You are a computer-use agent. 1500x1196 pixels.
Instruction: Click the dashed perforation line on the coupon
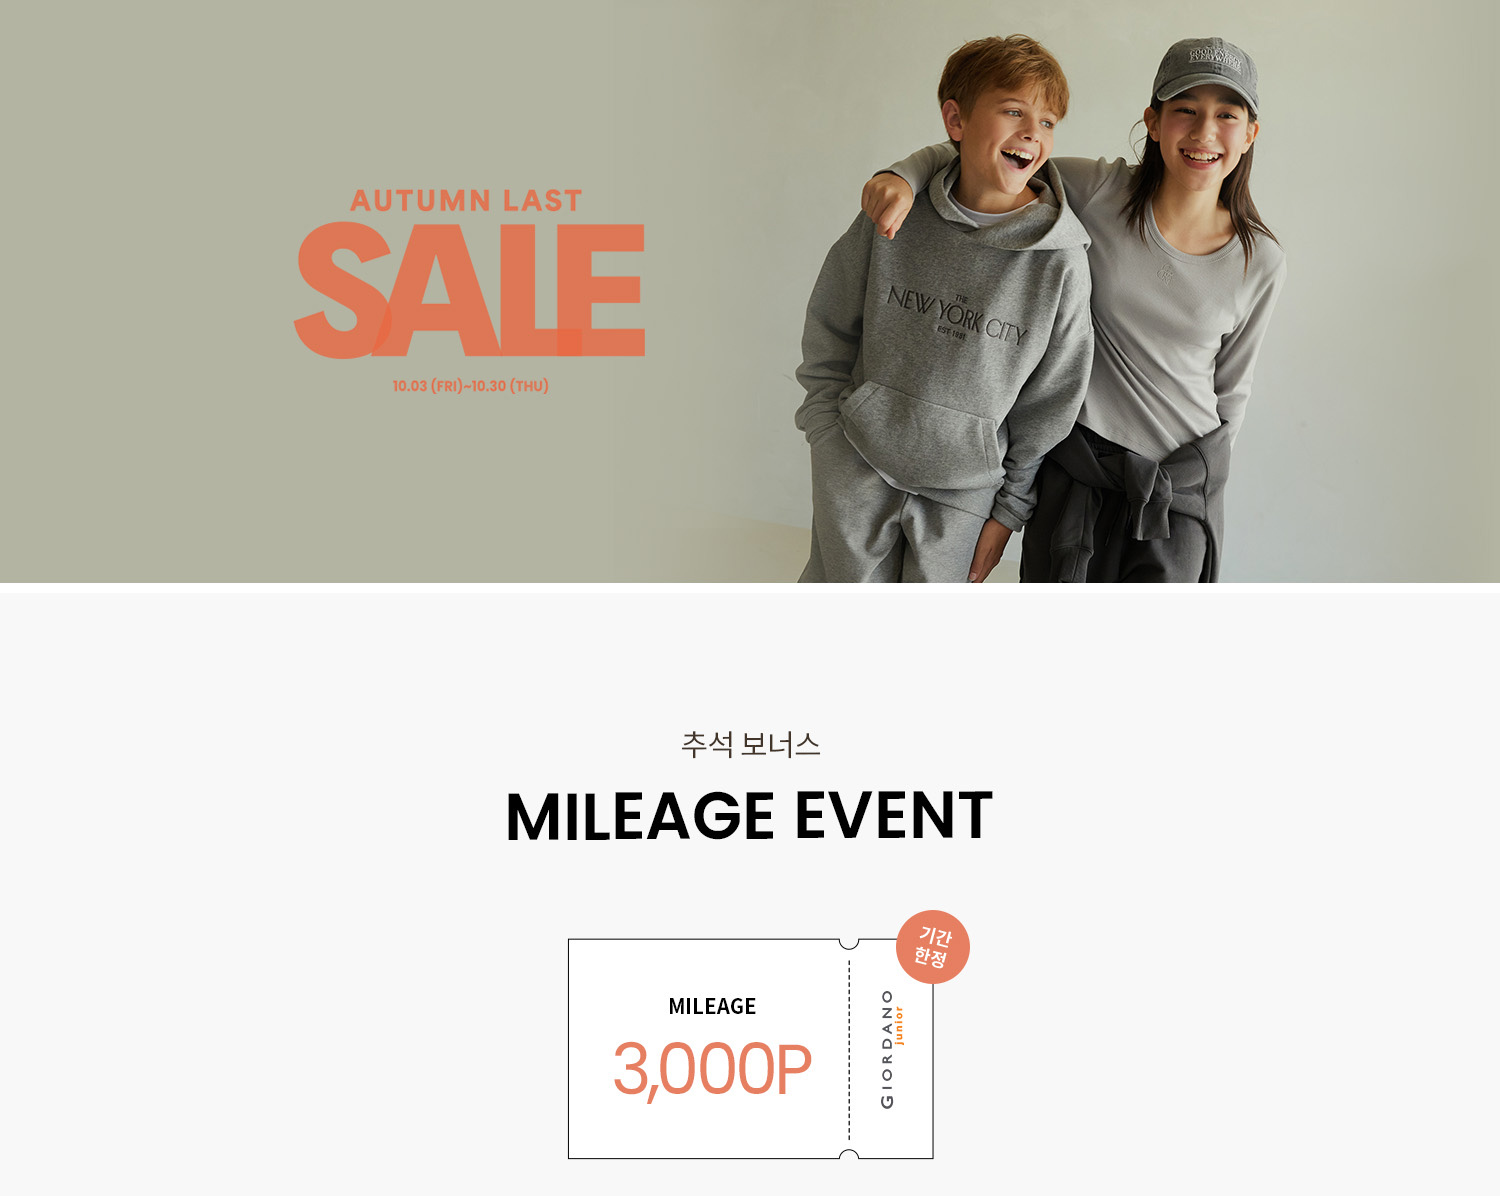pyautogui.click(x=849, y=1049)
